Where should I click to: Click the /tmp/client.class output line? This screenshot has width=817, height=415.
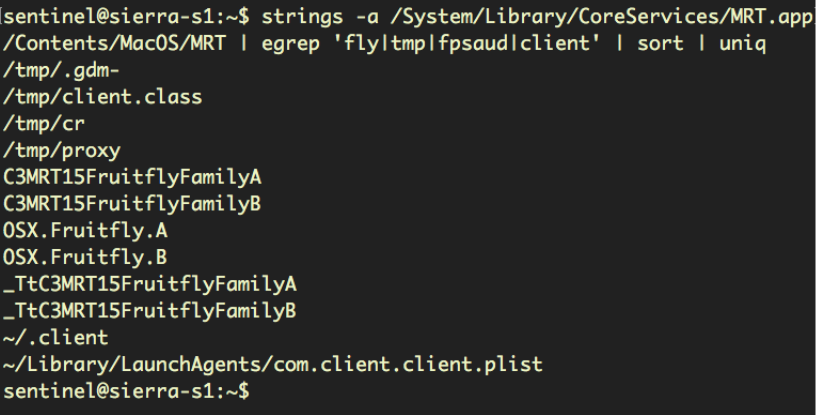point(102,98)
